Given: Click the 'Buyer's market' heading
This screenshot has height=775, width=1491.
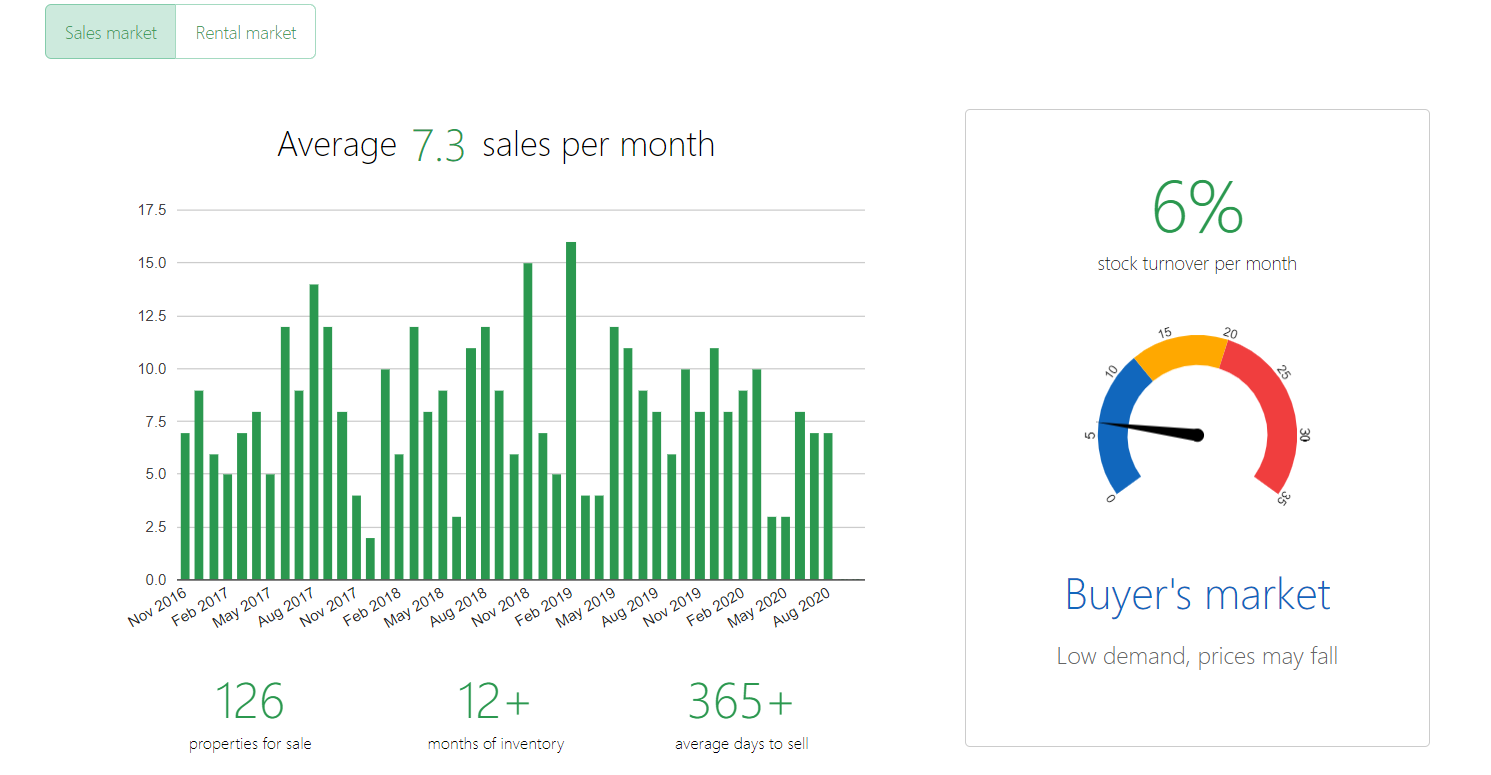Looking at the screenshot, I should (x=1197, y=594).
